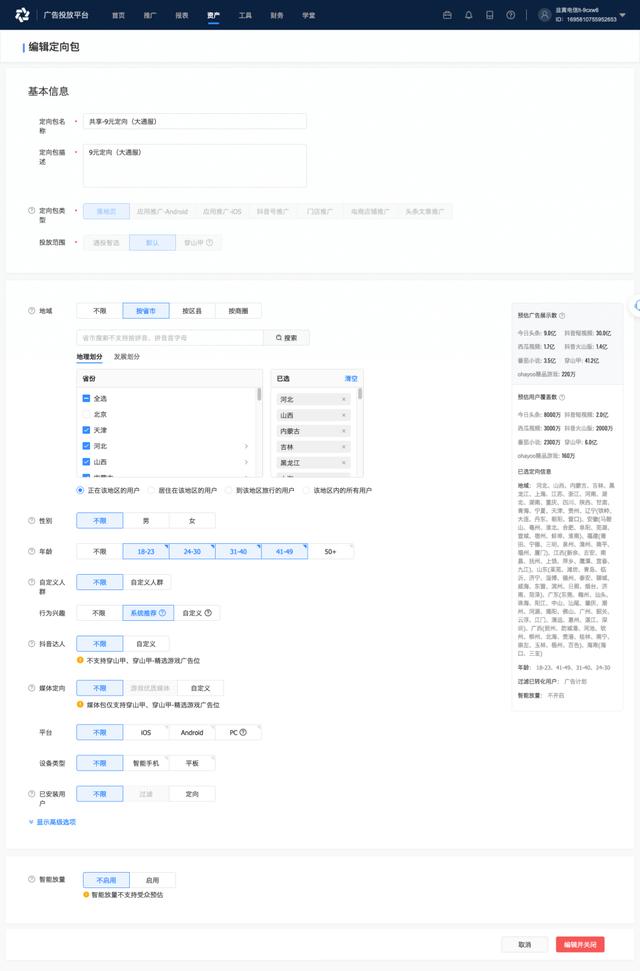
Task: Toggle the 全选 select-all checkbox
Action: click(x=86, y=398)
